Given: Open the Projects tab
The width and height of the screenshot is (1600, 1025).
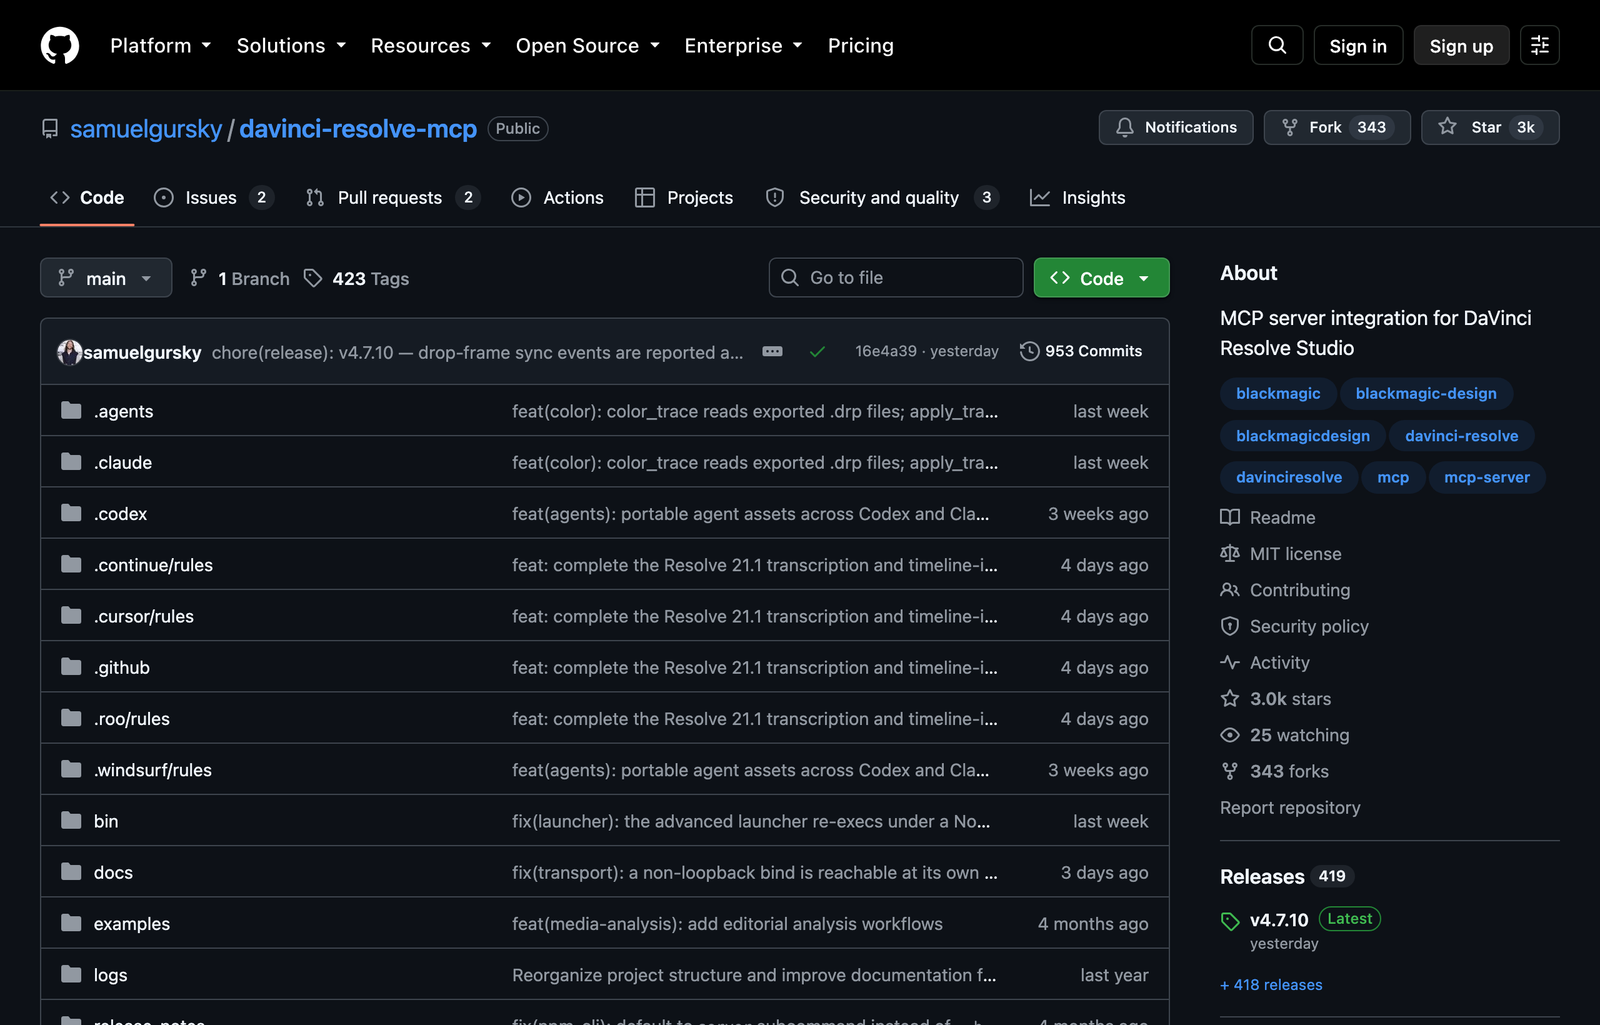Looking at the screenshot, I should coord(684,198).
